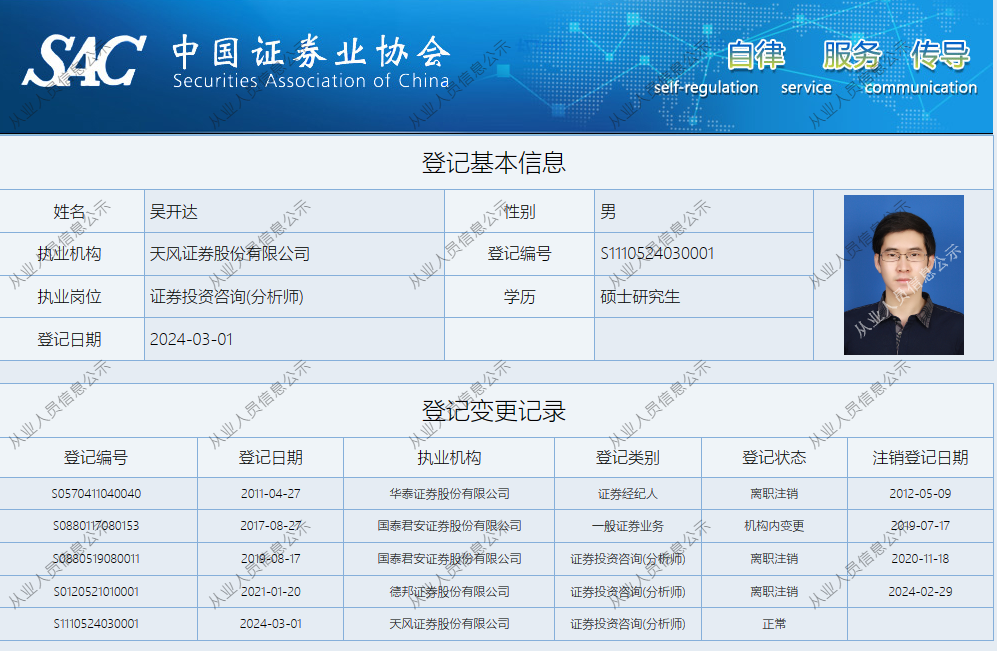Click the 执业岗位 field label
Image resolution: width=997 pixels, height=651 pixels.
[69, 297]
